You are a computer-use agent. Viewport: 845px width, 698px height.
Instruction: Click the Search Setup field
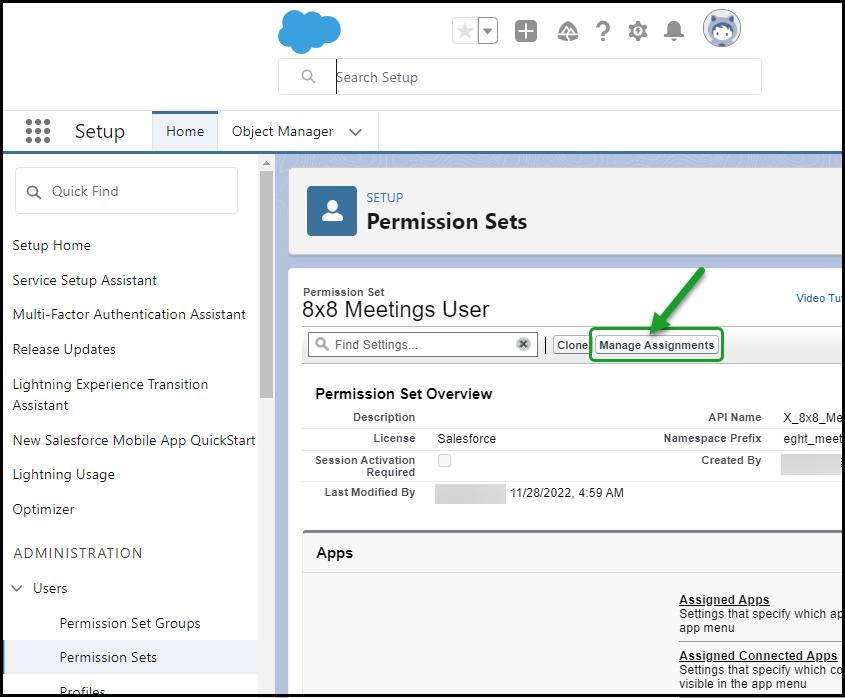click(x=520, y=77)
